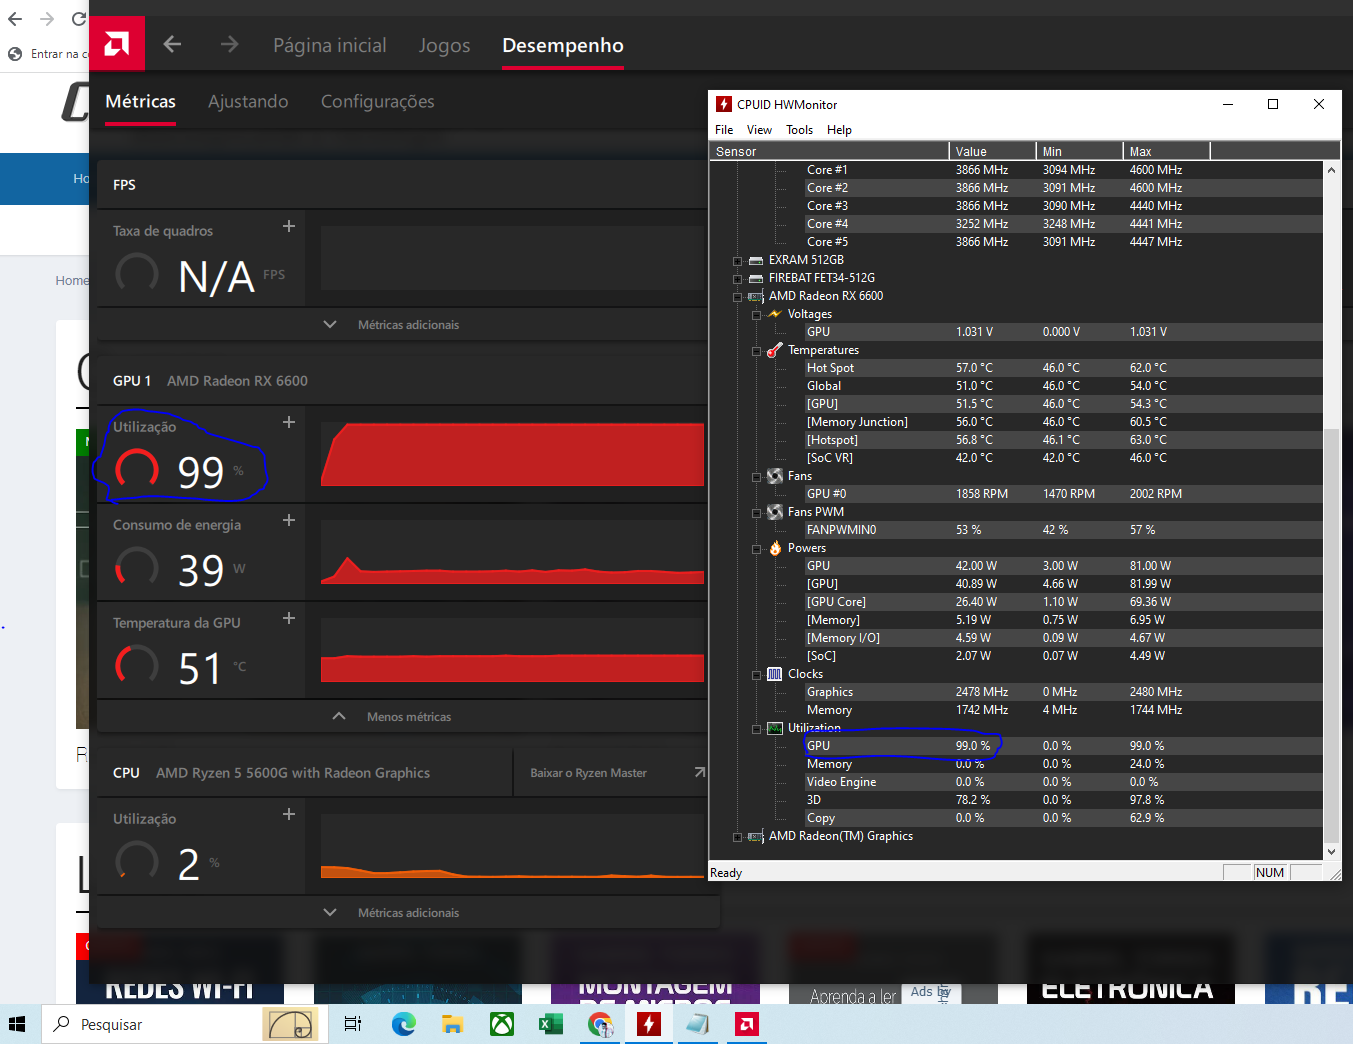This screenshot has height=1044, width=1353.
Task: Click the Powers flame icon
Action: (x=775, y=548)
